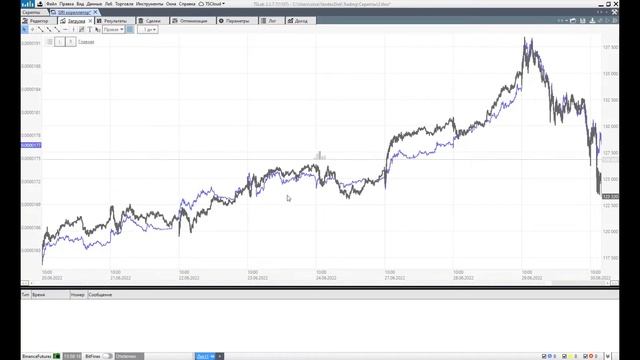This screenshot has height=360, width=640.
Task: Open the Инструменты menu
Action: coord(149,4)
